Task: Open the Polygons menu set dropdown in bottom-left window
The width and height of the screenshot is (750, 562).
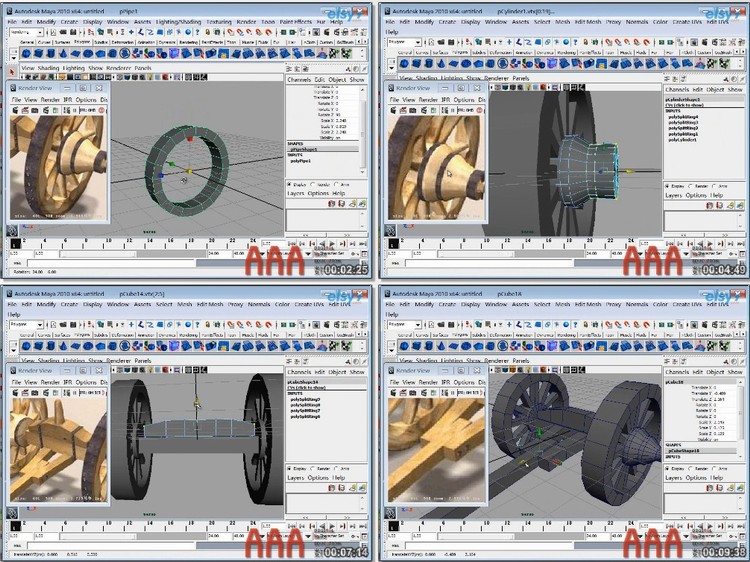Action: (30, 324)
